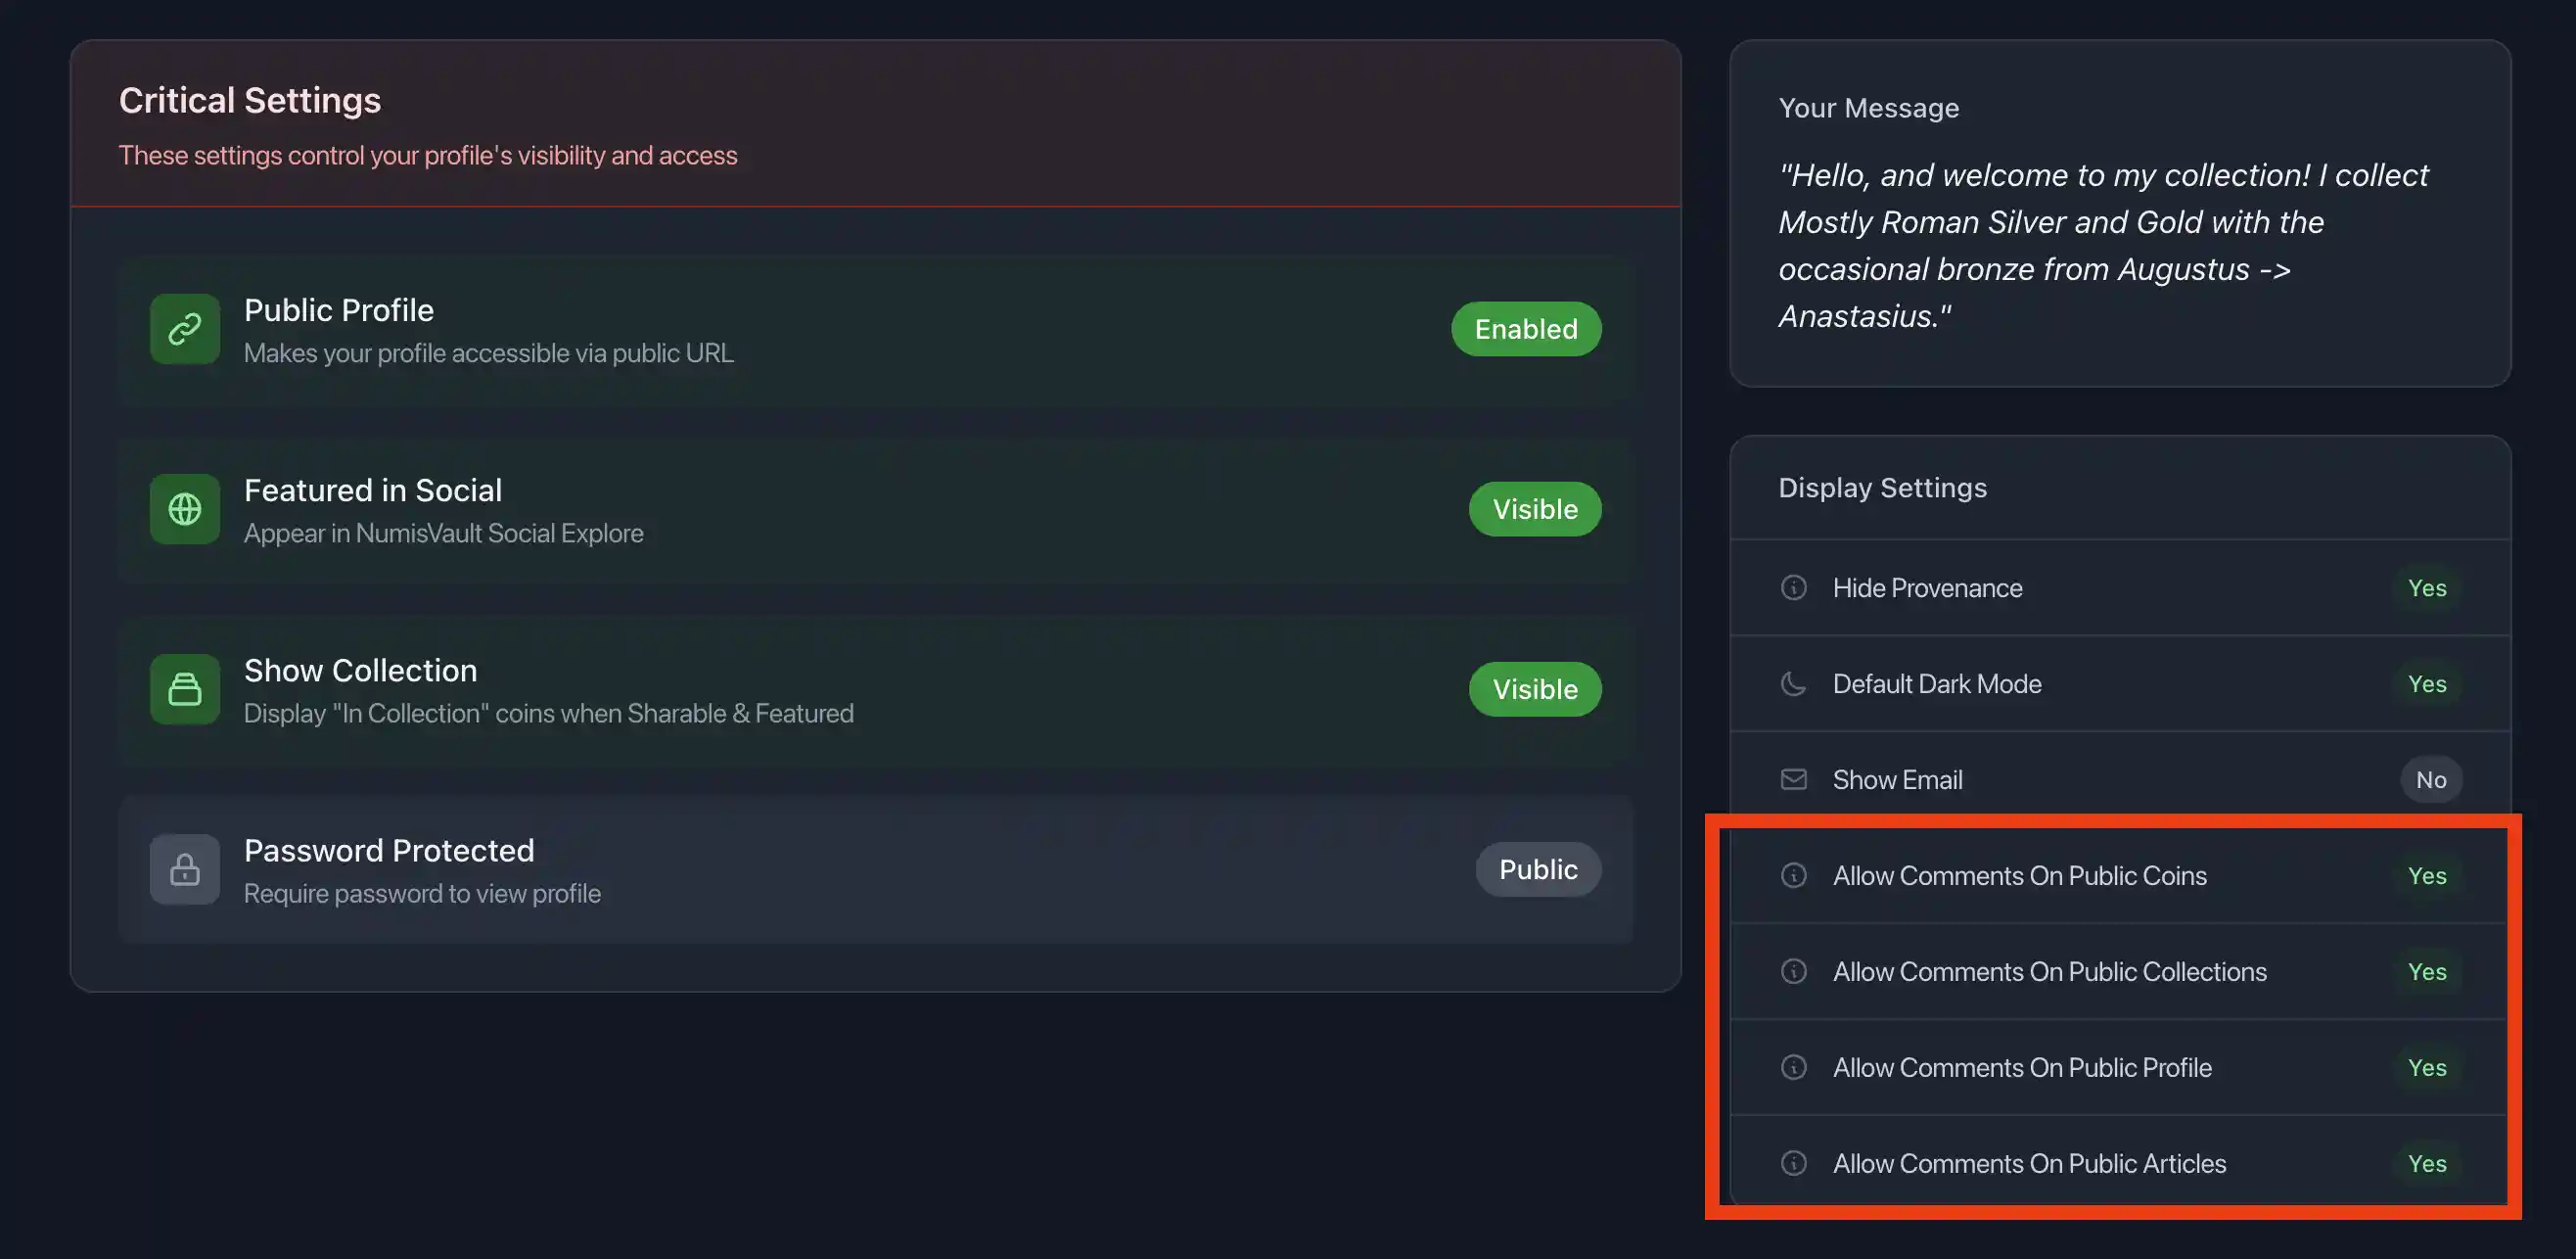Click the globe icon for Featured in Social
The image size is (2576, 1259).
[185, 509]
